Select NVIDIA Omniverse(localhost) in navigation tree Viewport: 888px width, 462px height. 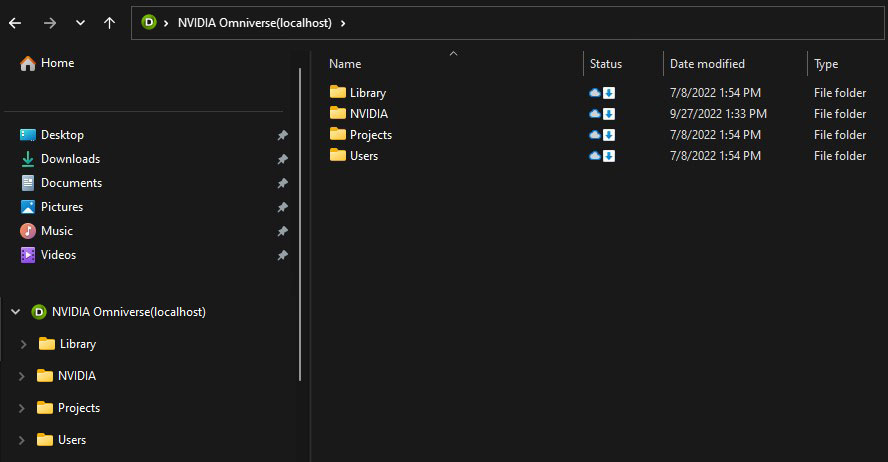(129, 312)
